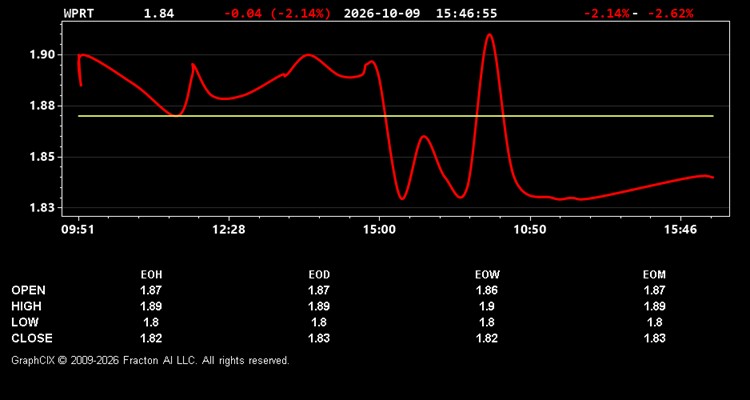Click the 12:28 time axis label
Image resolution: width=750 pixels, height=400 pixels.
(229, 230)
